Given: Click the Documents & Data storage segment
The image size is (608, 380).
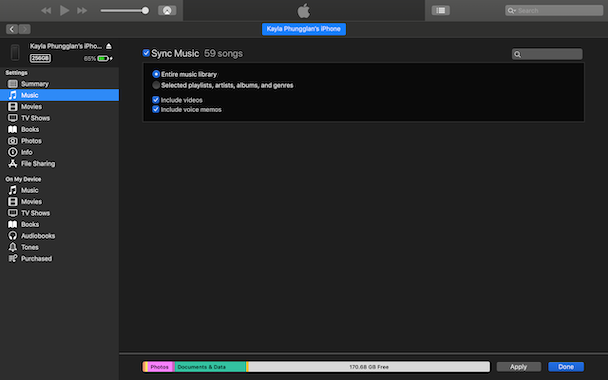Looking at the screenshot, I should [210, 367].
